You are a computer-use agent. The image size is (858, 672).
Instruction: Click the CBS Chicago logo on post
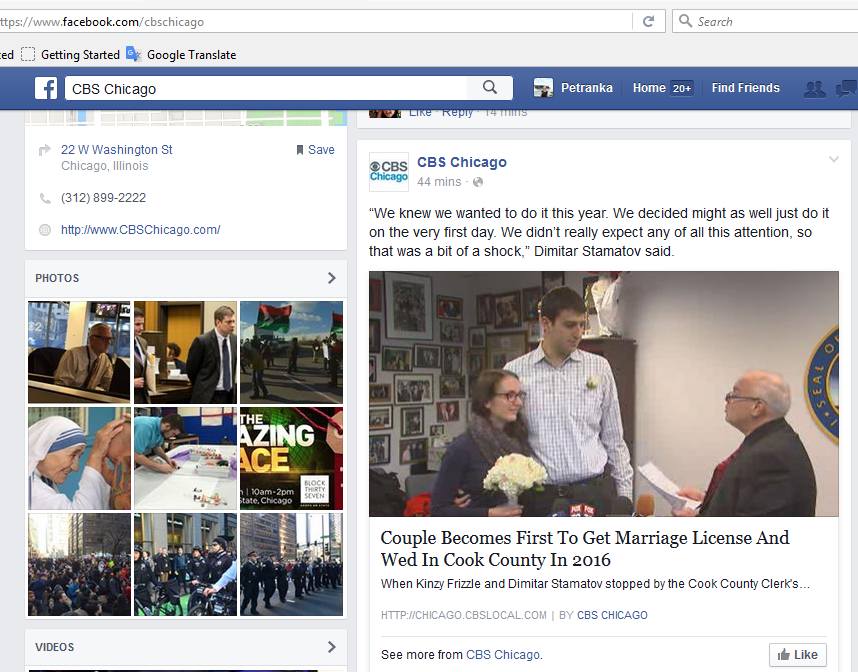(x=389, y=171)
